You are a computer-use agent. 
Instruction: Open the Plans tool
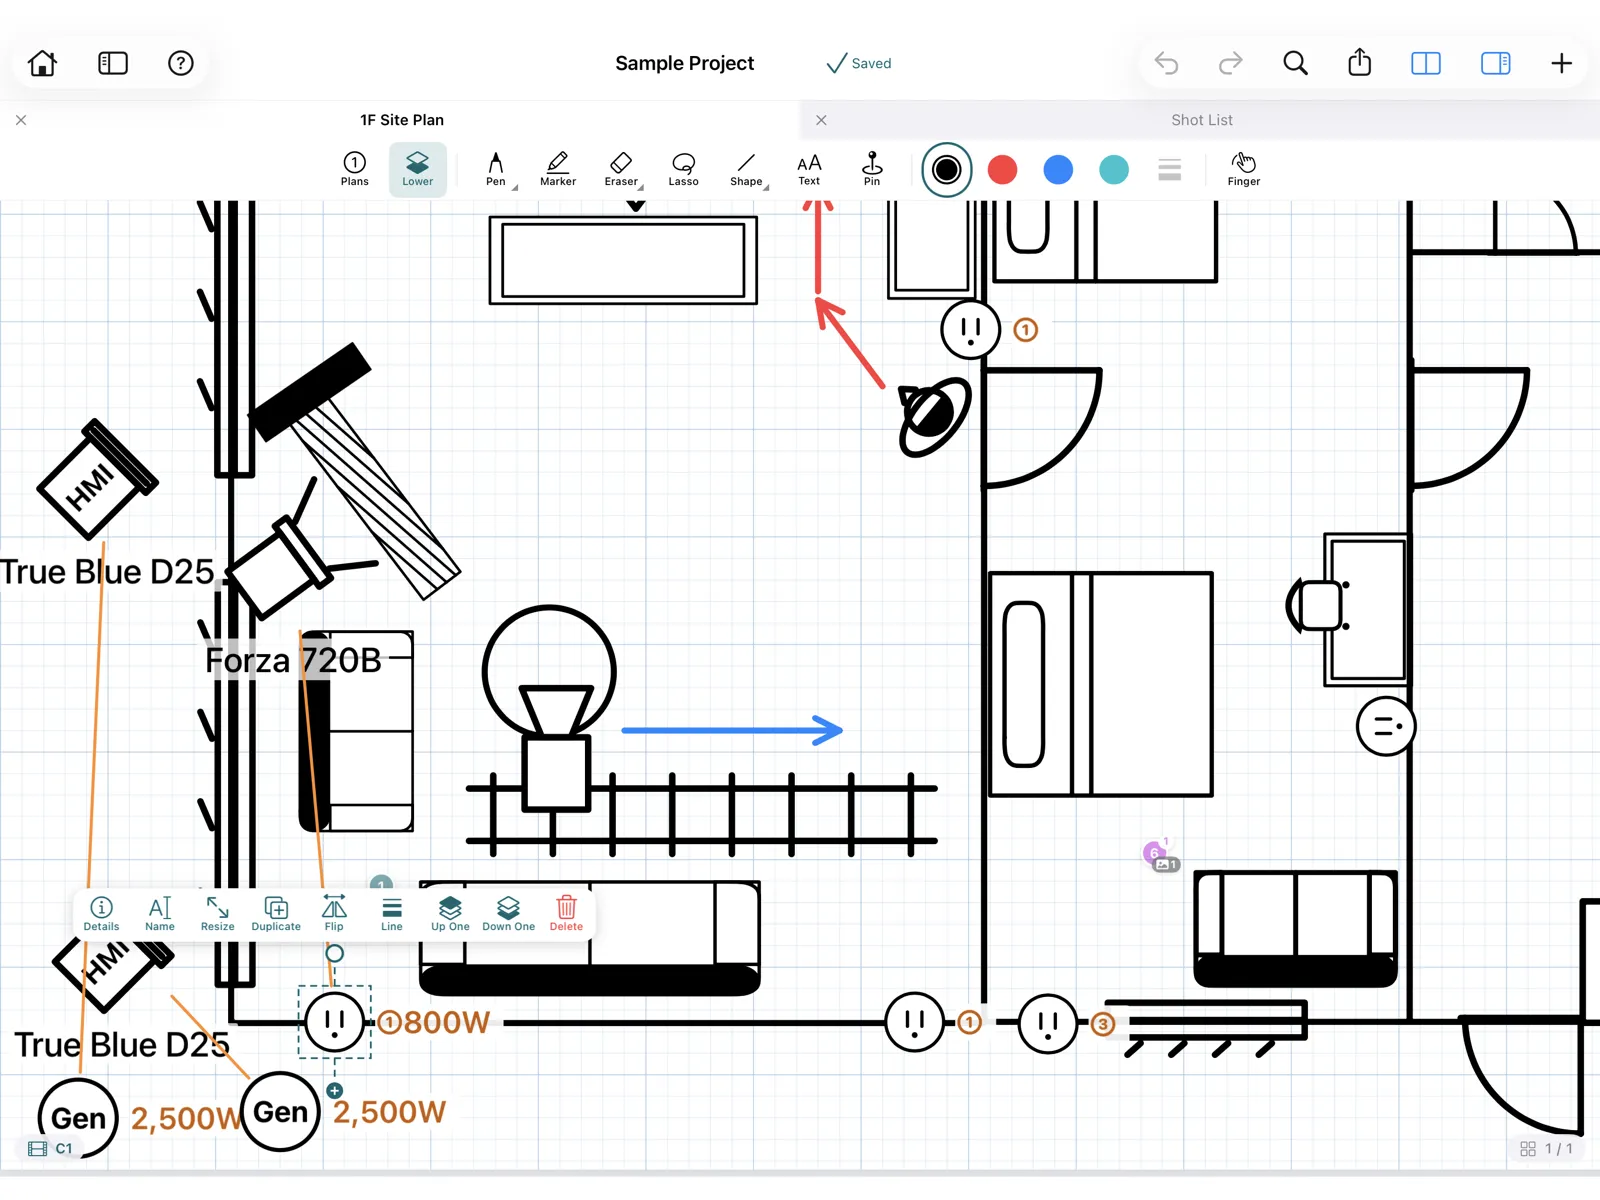click(355, 169)
